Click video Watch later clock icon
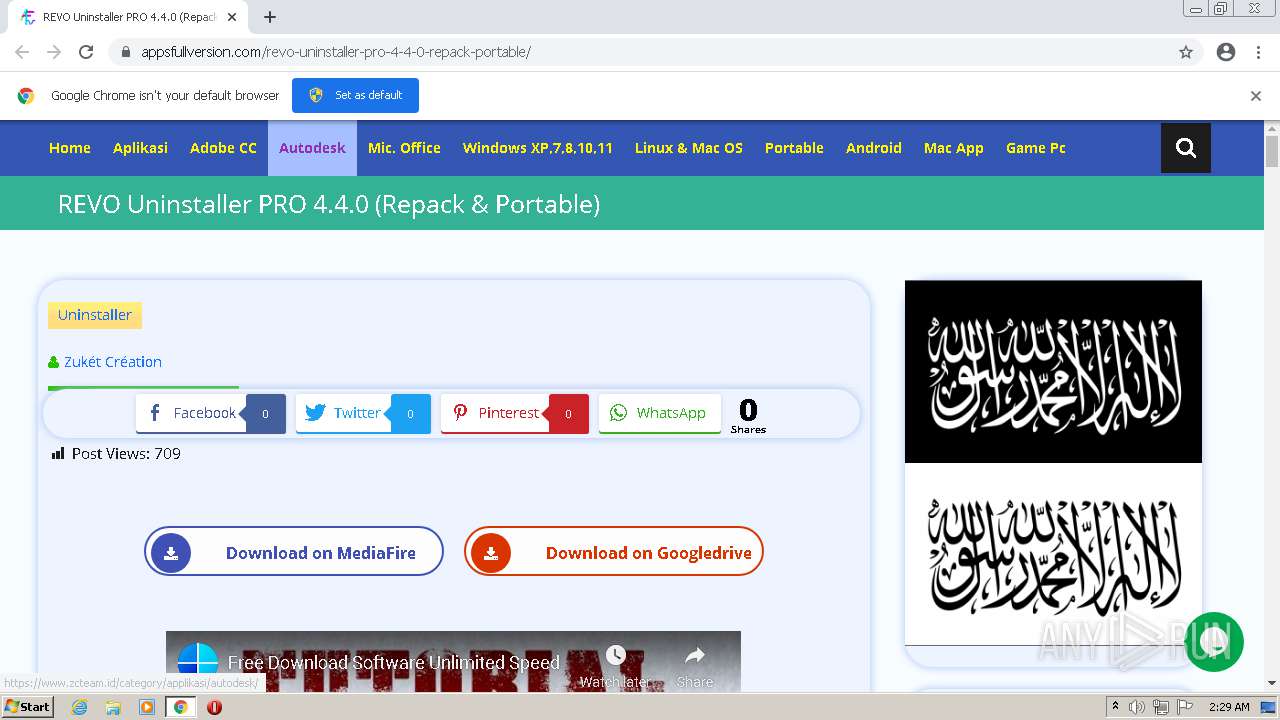 pos(615,656)
